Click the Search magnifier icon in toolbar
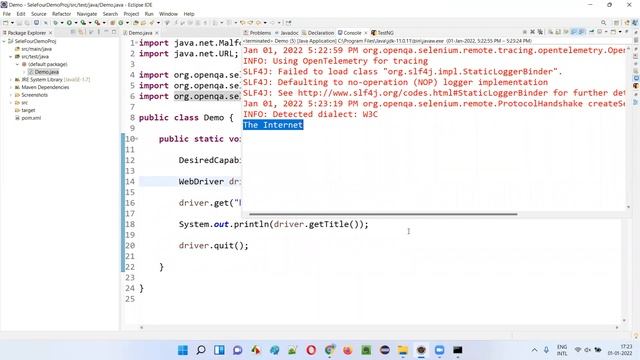This screenshot has height=360, width=640. [603, 23]
